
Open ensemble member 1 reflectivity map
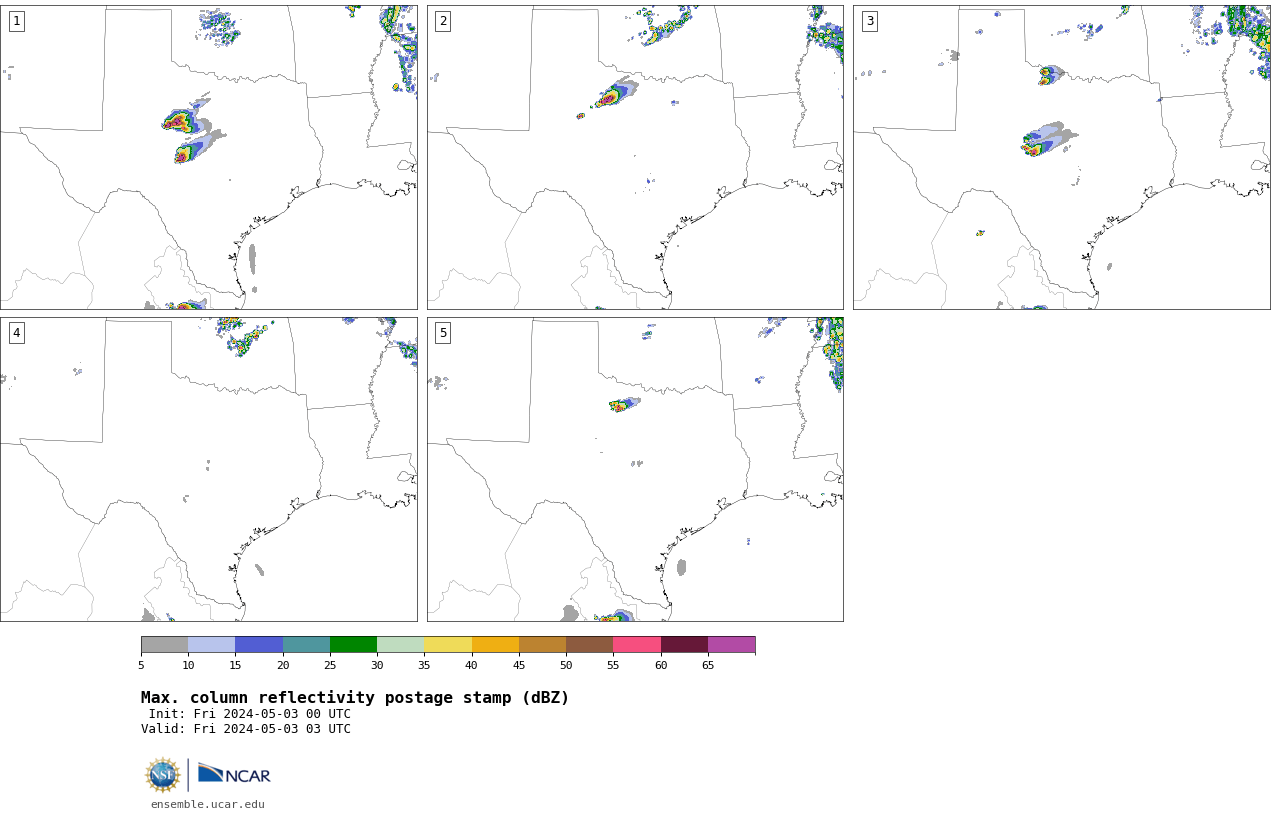point(209,157)
